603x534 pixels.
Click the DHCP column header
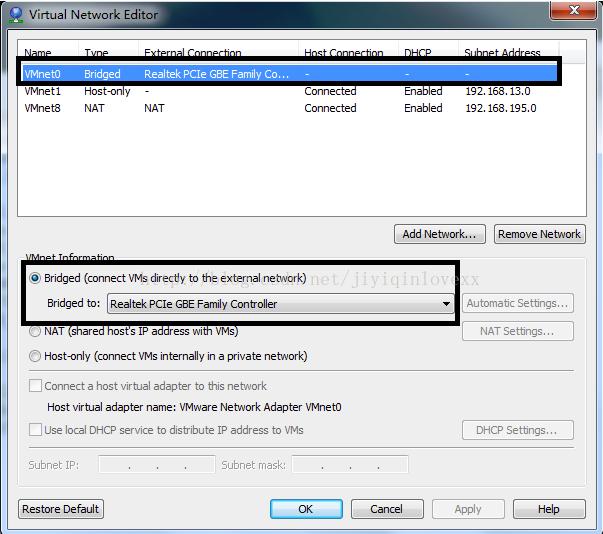pyautogui.click(x=428, y=52)
